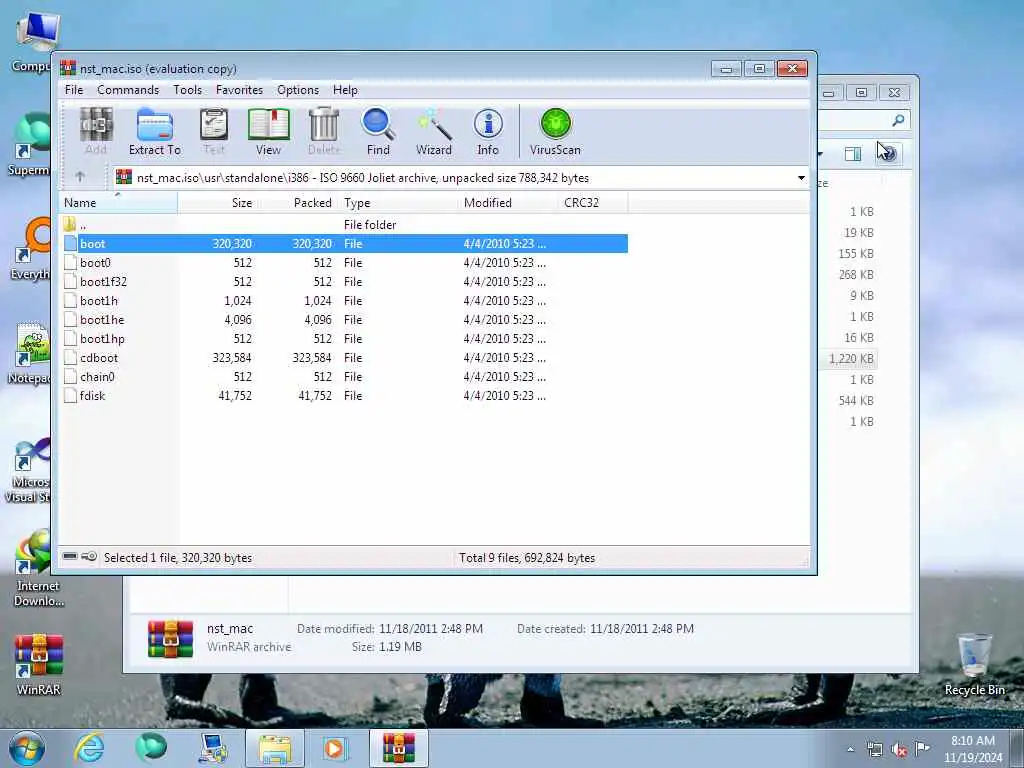The width and height of the screenshot is (1024, 768).
Task: Open Internet Explorer from taskbar
Action: coord(89,748)
